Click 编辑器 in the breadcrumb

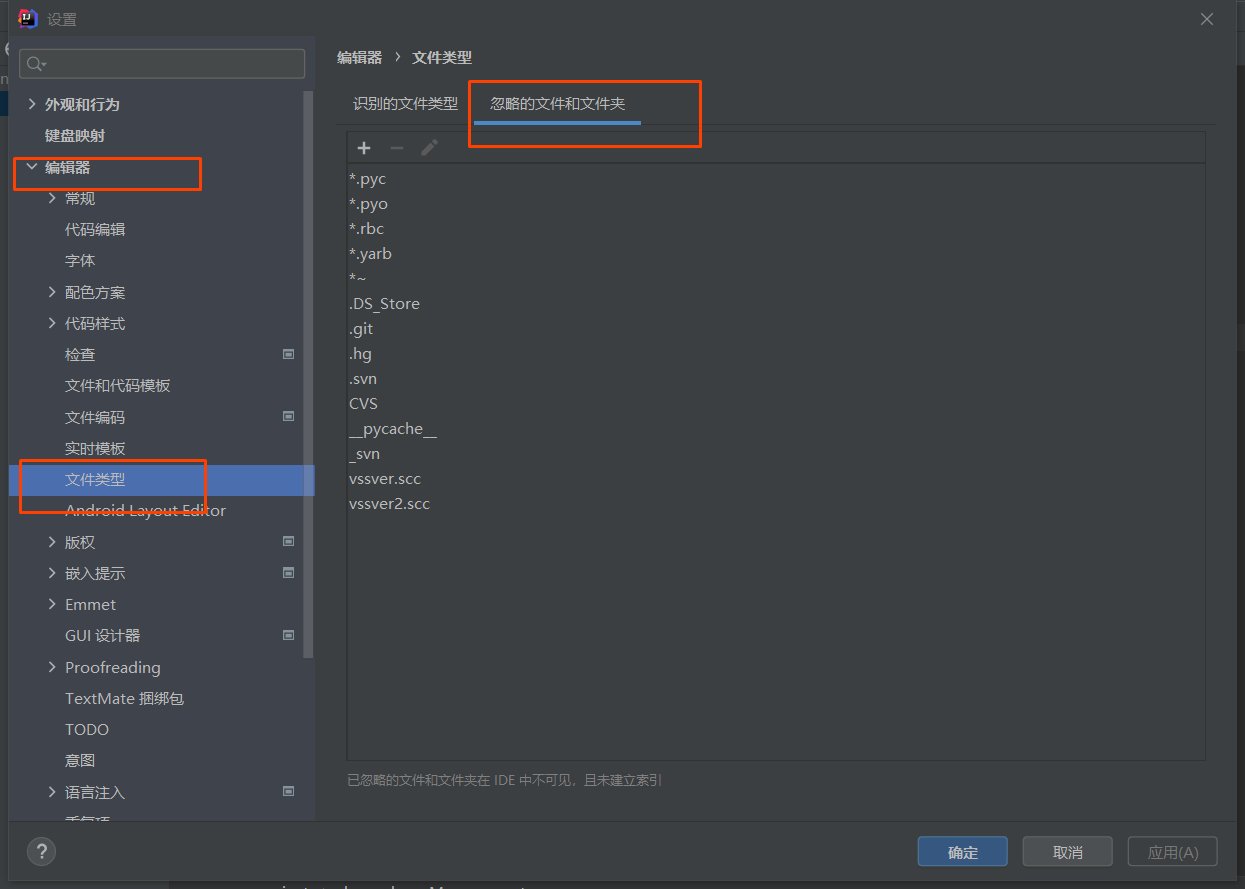pos(359,58)
